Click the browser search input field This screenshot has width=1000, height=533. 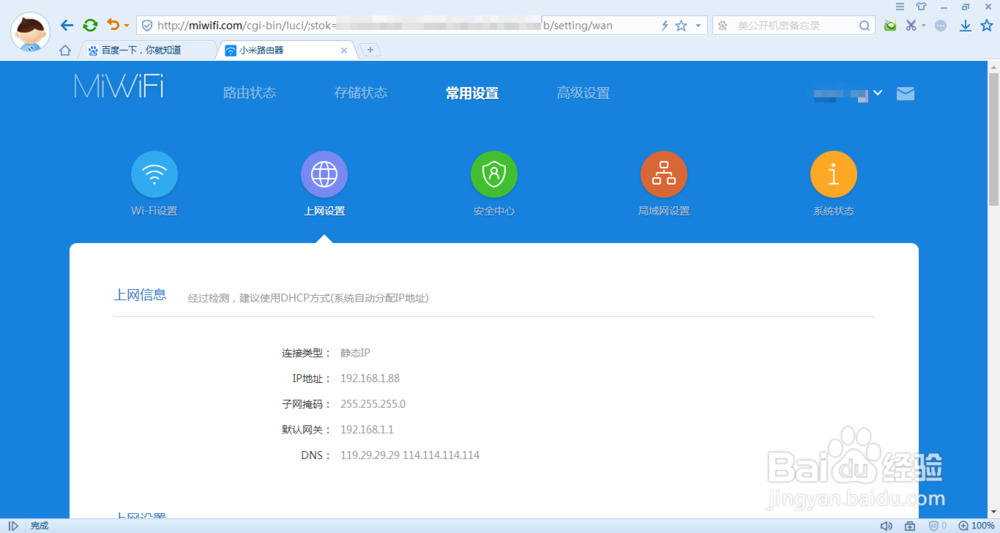click(794, 26)
